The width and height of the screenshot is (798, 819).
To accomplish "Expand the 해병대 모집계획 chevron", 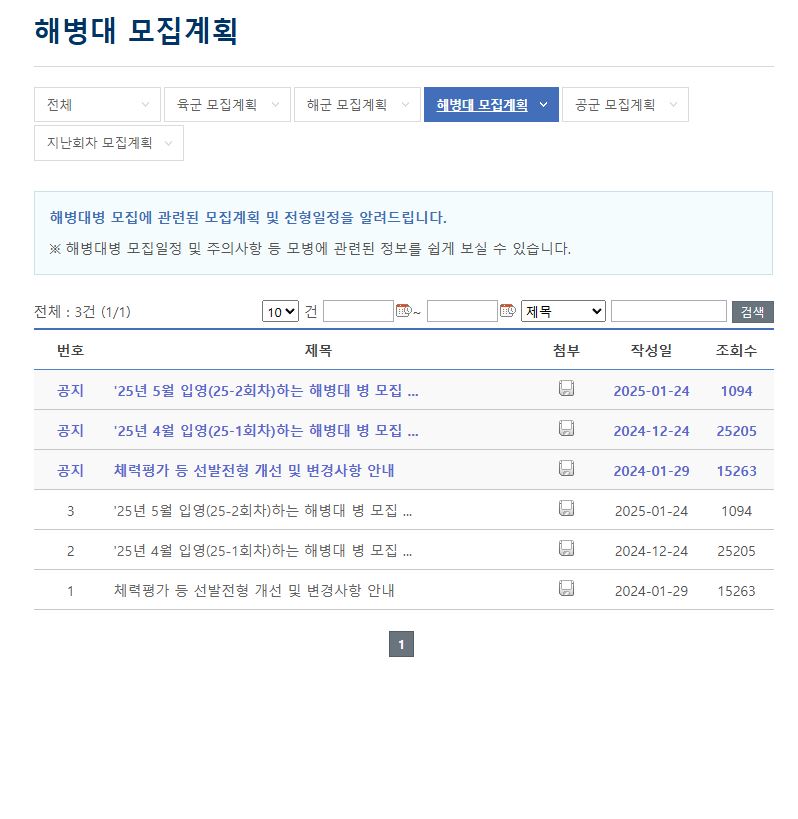I will pos(543,104).
